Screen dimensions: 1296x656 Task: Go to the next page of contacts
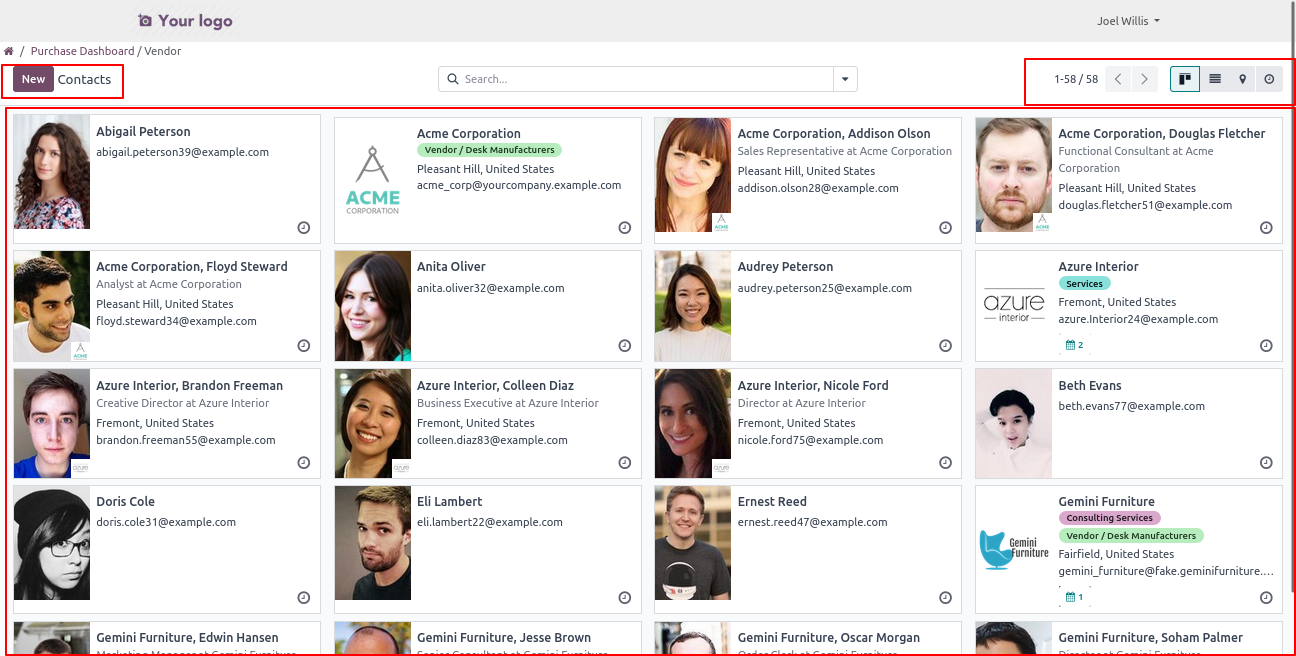(x=1145, y=79)
